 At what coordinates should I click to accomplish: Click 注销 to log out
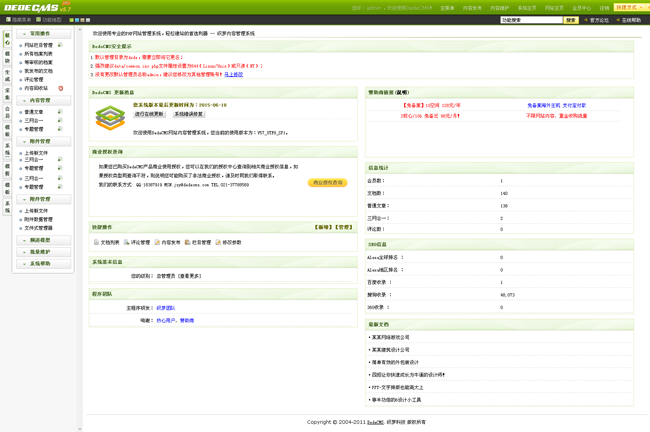[604, 8]
